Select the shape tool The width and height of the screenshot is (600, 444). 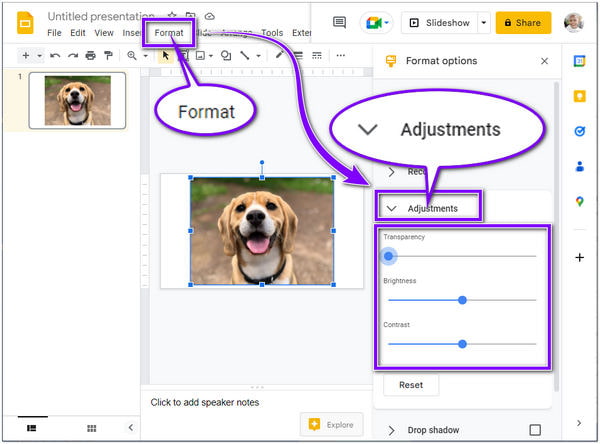[226, 56]
